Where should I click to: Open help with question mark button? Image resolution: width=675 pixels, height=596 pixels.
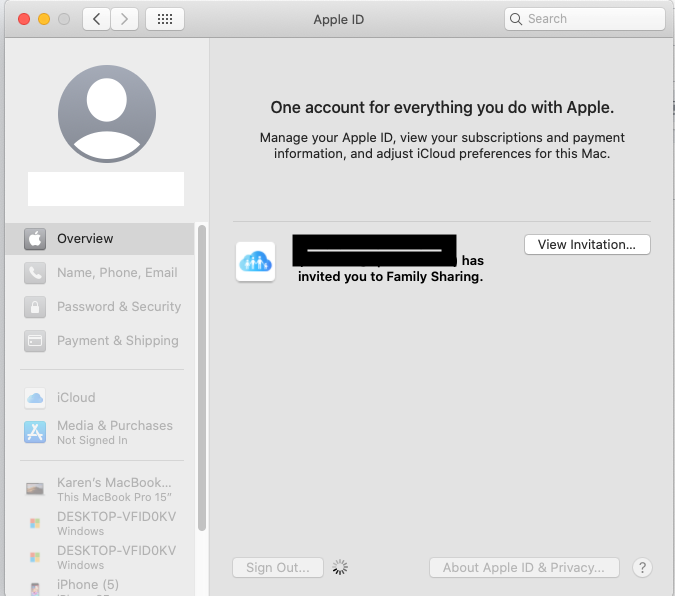pyautogui.click(x=642, y=568)
